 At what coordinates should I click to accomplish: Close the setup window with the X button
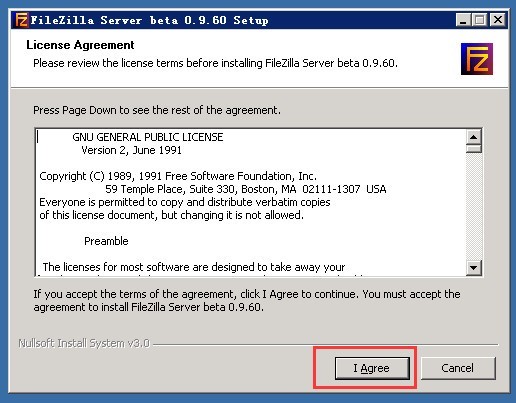(498, 20)
